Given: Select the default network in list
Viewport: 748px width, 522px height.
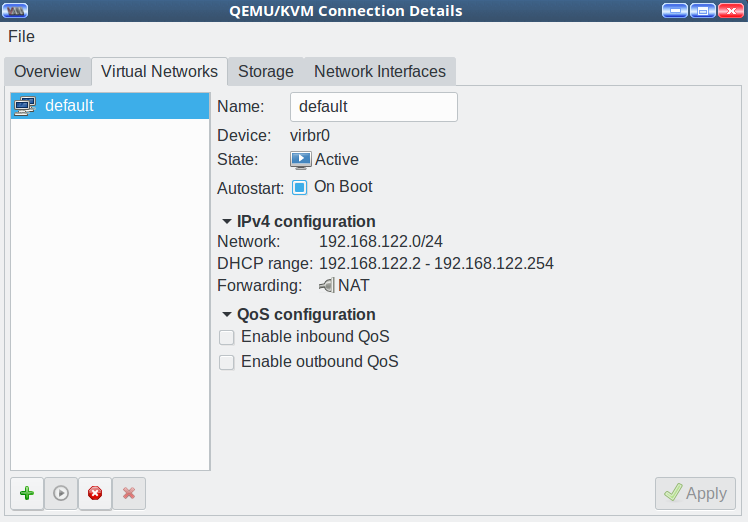Looking at the screenshot, I should click(x=110, y=106).
